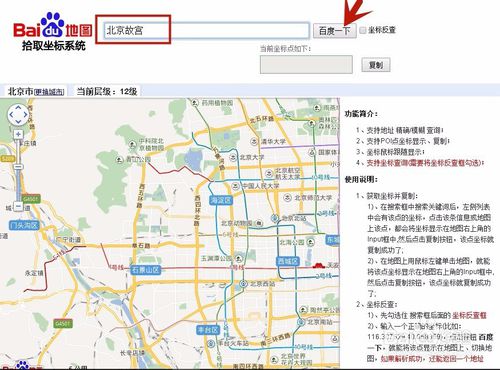
Task: Enable the 坐标反查 checkbox
Action: [363, 30]
